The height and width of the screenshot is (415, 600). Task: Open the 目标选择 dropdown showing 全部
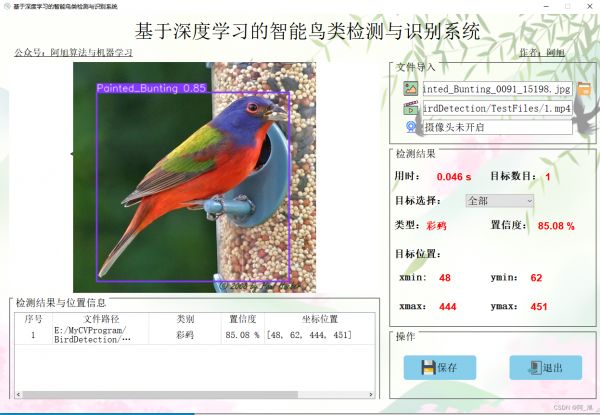coord(499,201)
